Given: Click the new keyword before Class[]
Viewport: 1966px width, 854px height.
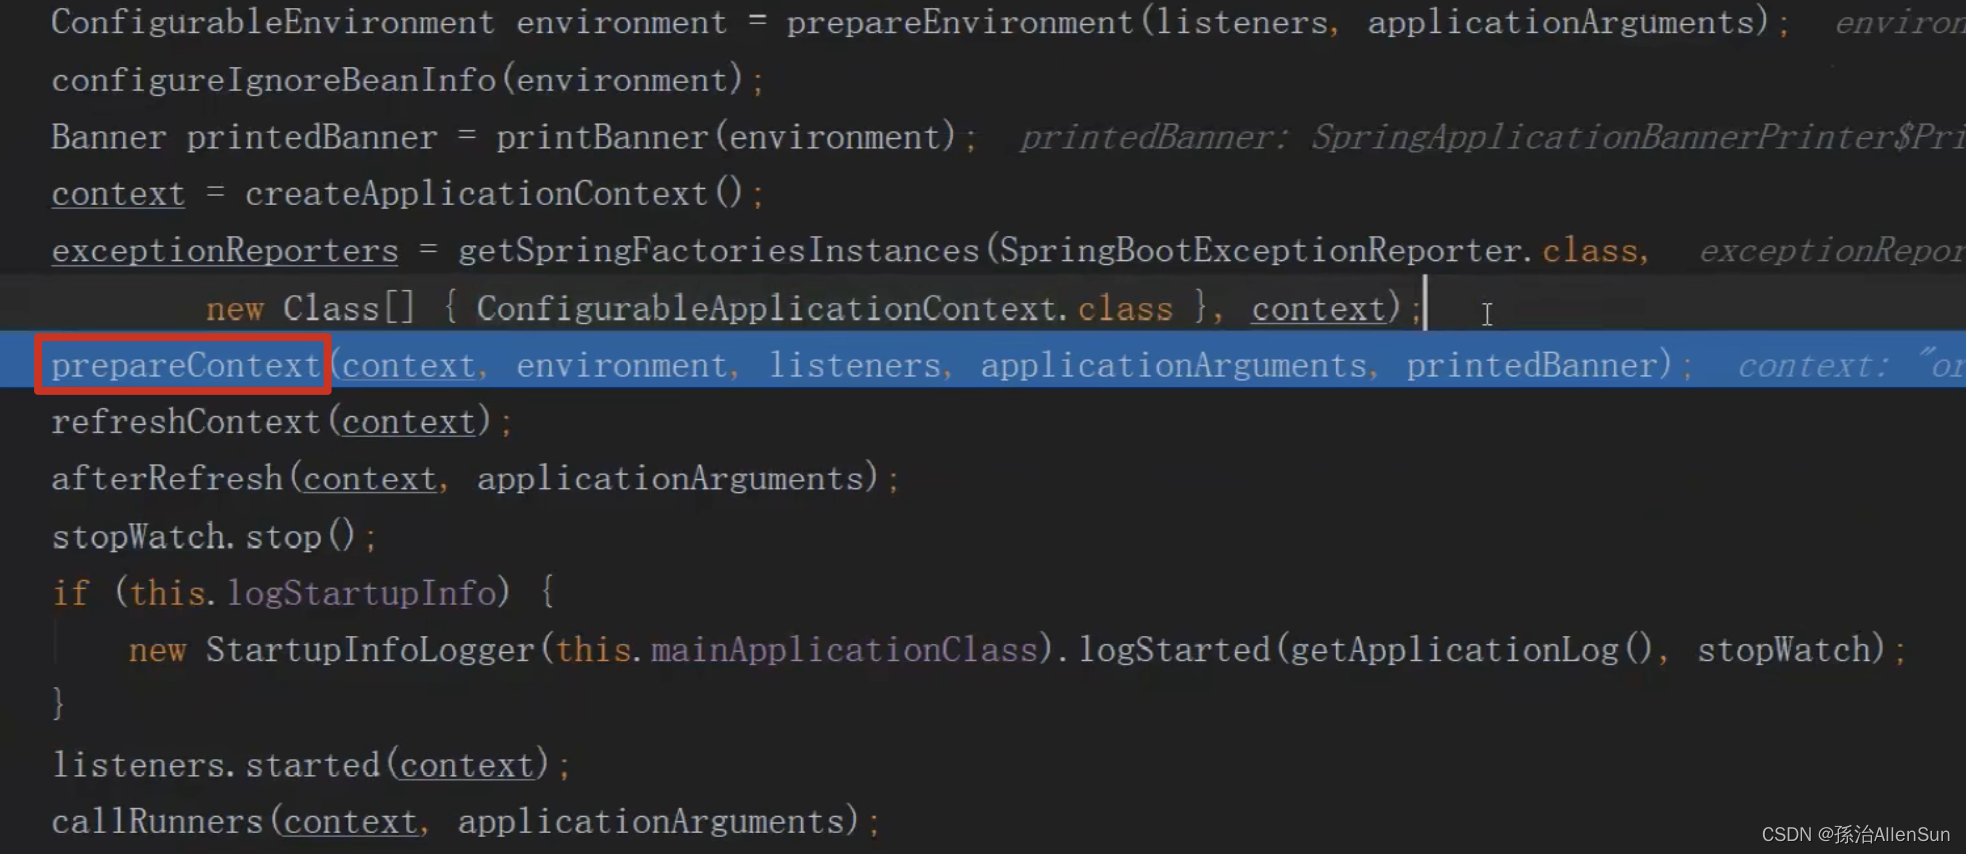Looking at the screenshot, I should pos(234,309).
